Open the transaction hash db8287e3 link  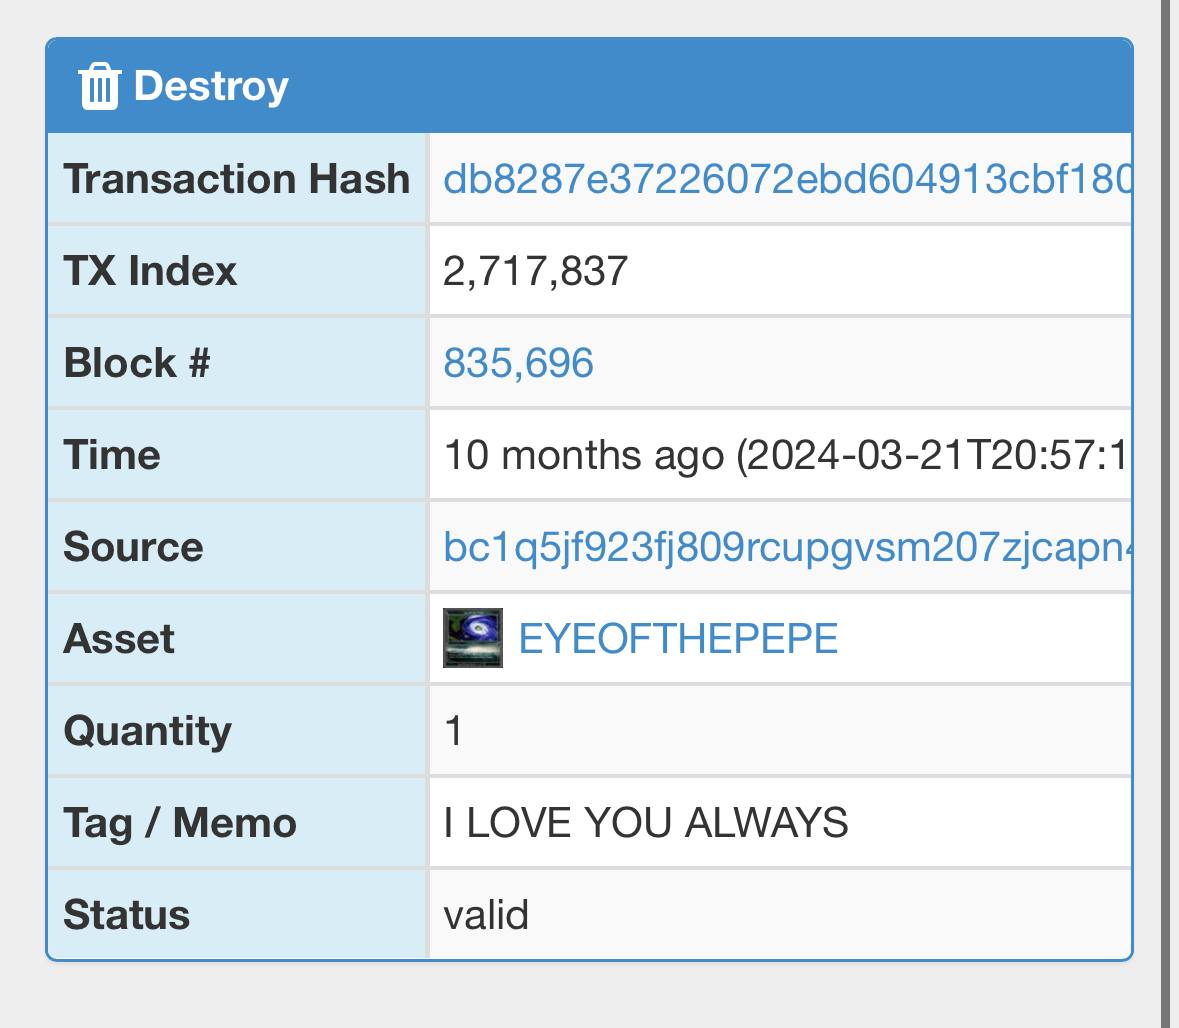tap(787, 179)
